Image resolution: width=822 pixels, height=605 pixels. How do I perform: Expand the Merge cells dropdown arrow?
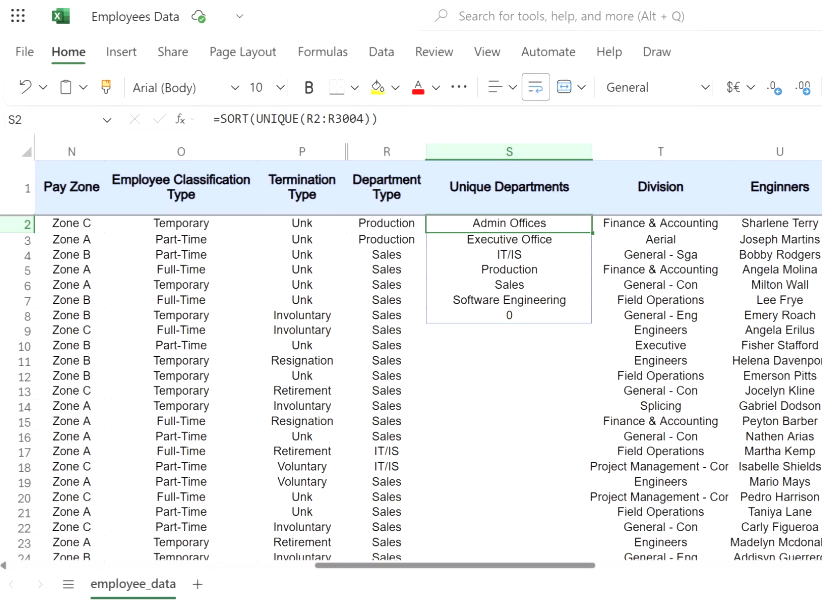coord(581,88)
